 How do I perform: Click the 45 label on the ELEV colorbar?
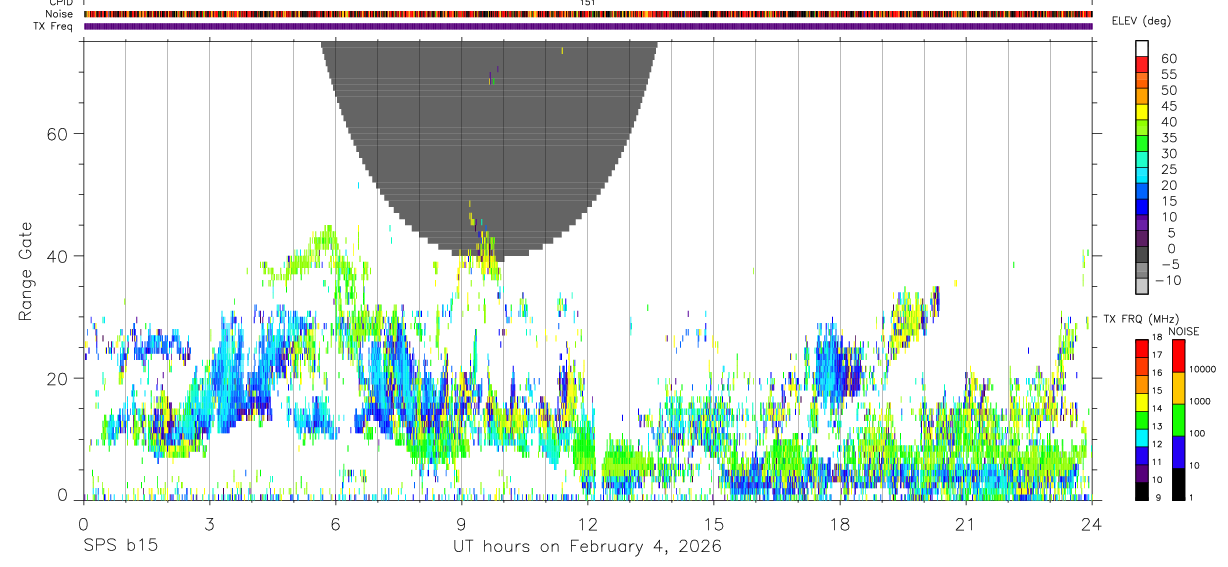point(1169,106)
